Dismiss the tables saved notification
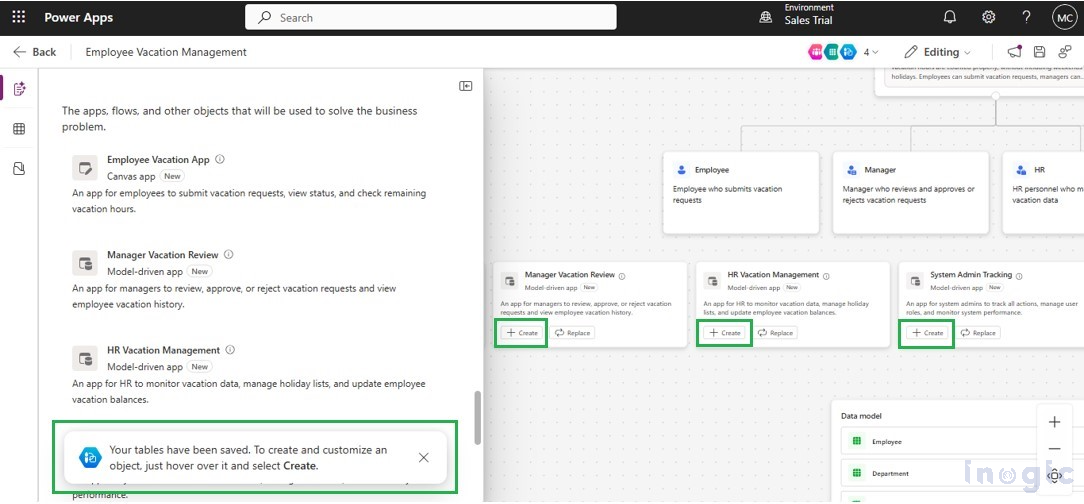Screen dimensions: 1084x504 click(424, 458)
